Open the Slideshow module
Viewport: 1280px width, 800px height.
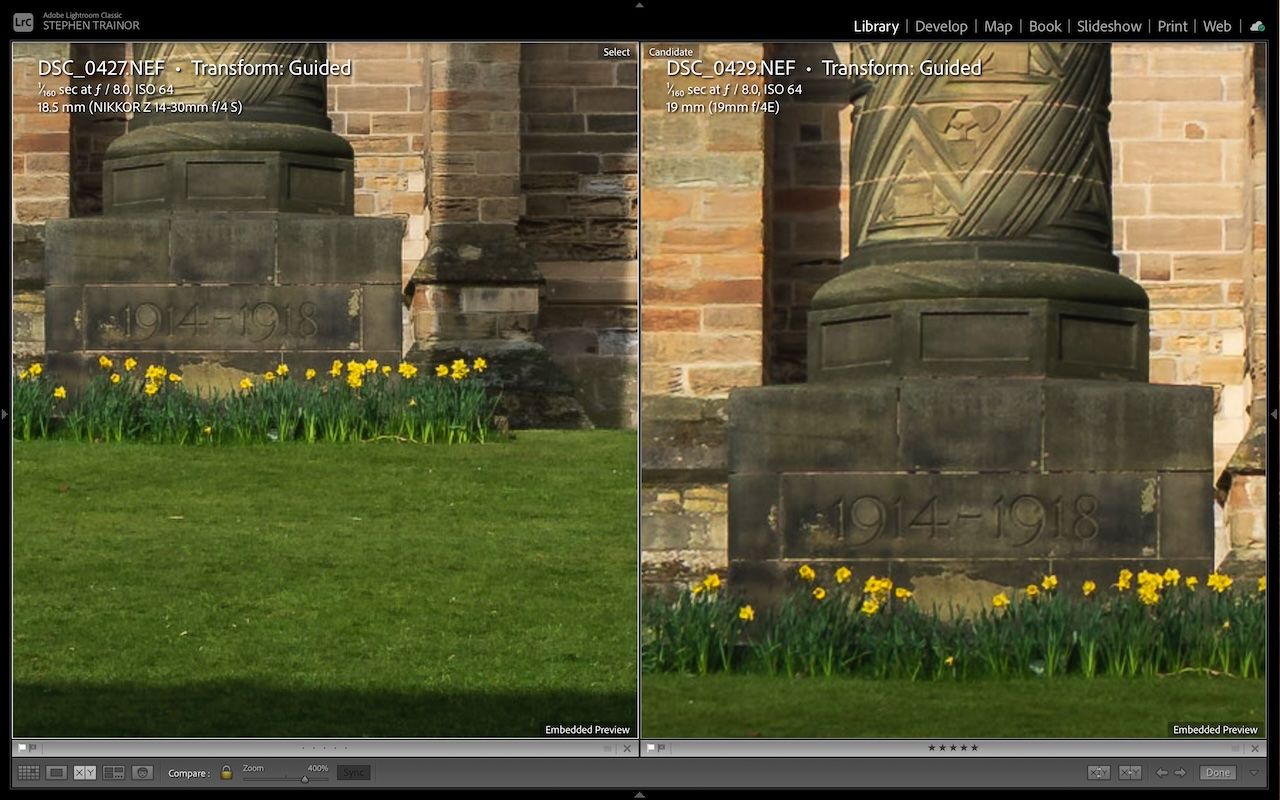(1109, 26)
